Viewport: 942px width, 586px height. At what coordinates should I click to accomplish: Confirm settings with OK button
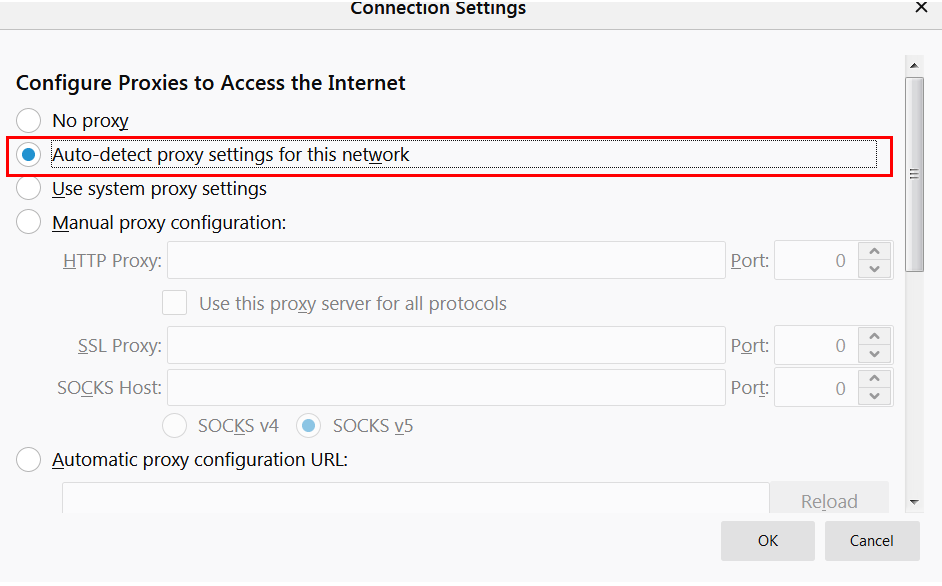click(768, 541)
